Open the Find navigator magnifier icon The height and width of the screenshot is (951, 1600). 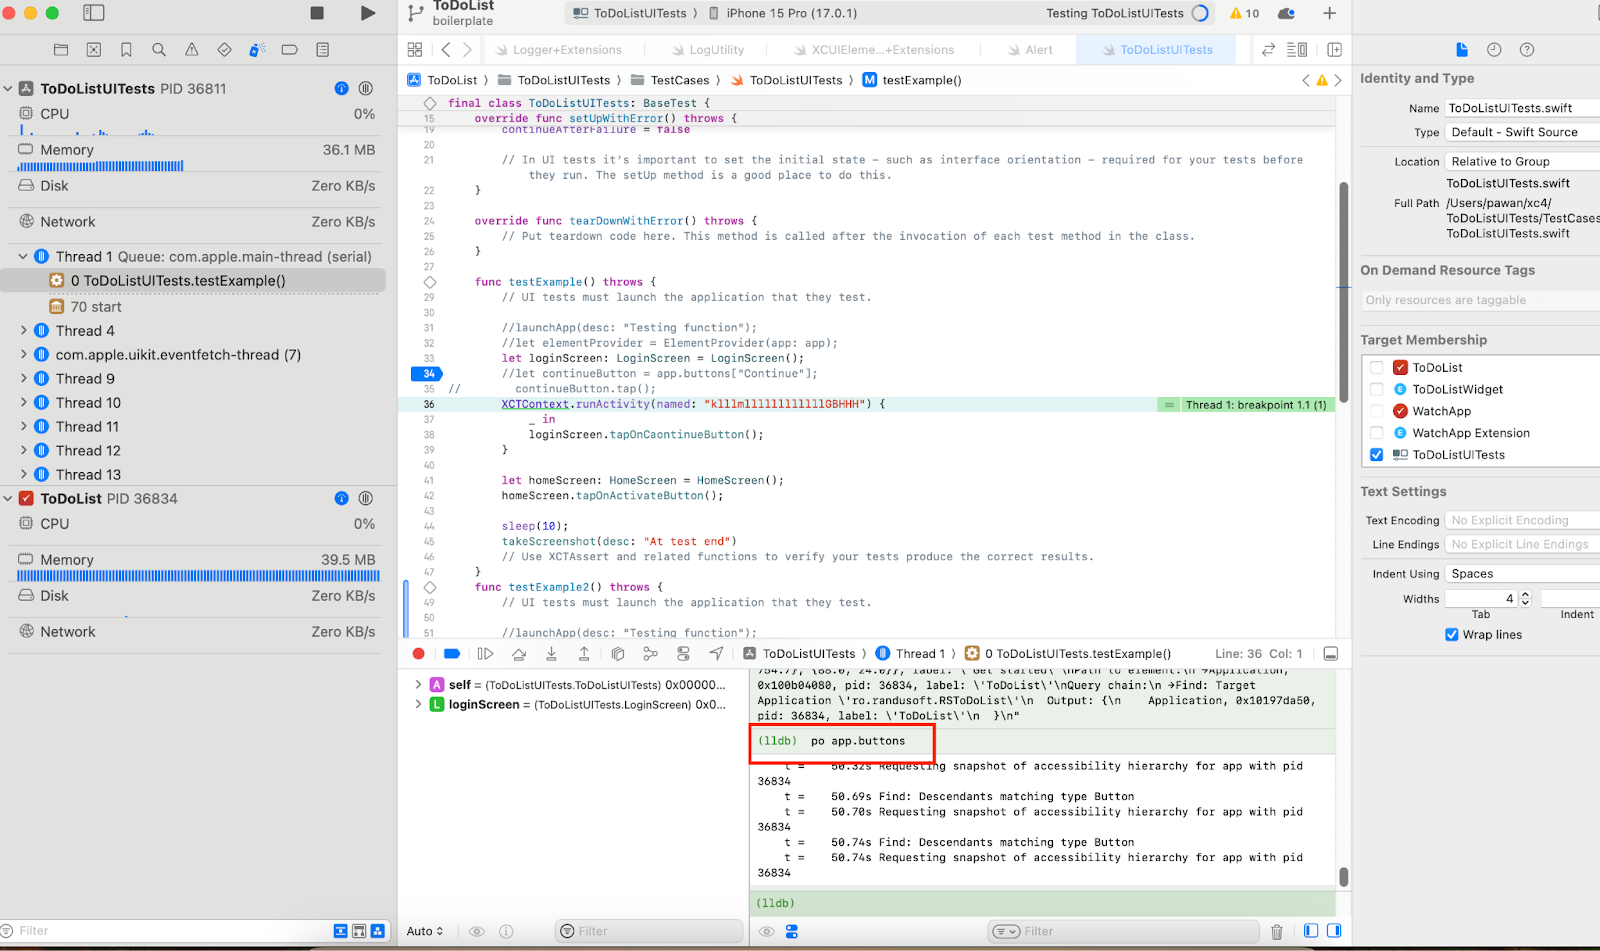pyautogui.click(x=159, y=50)
